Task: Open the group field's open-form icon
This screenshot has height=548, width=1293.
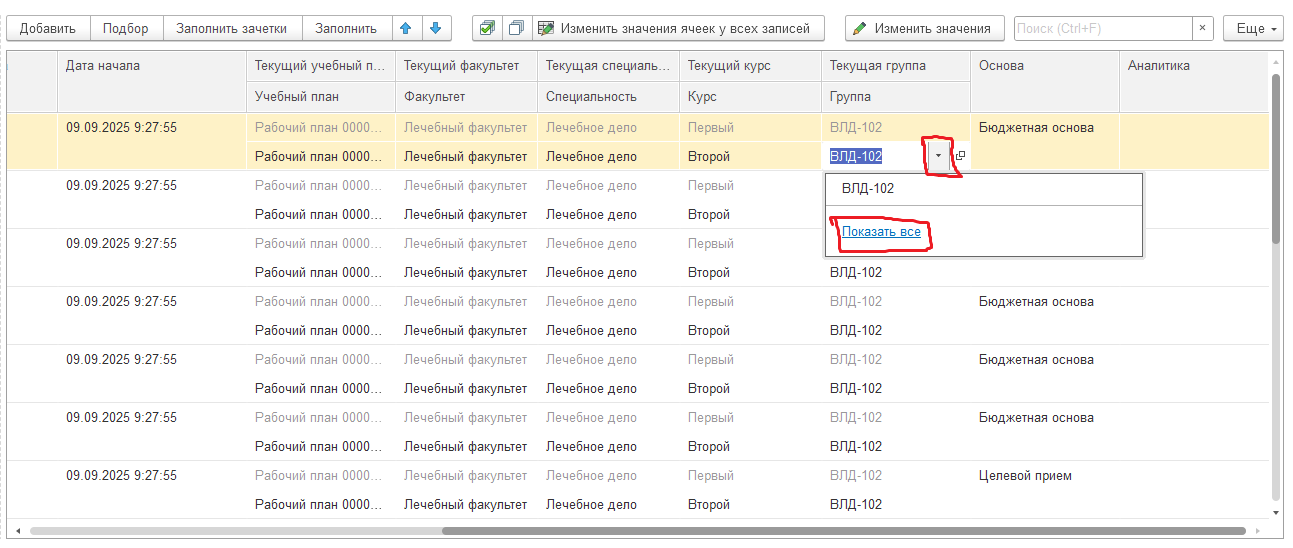Action: [x=960, y=156]
